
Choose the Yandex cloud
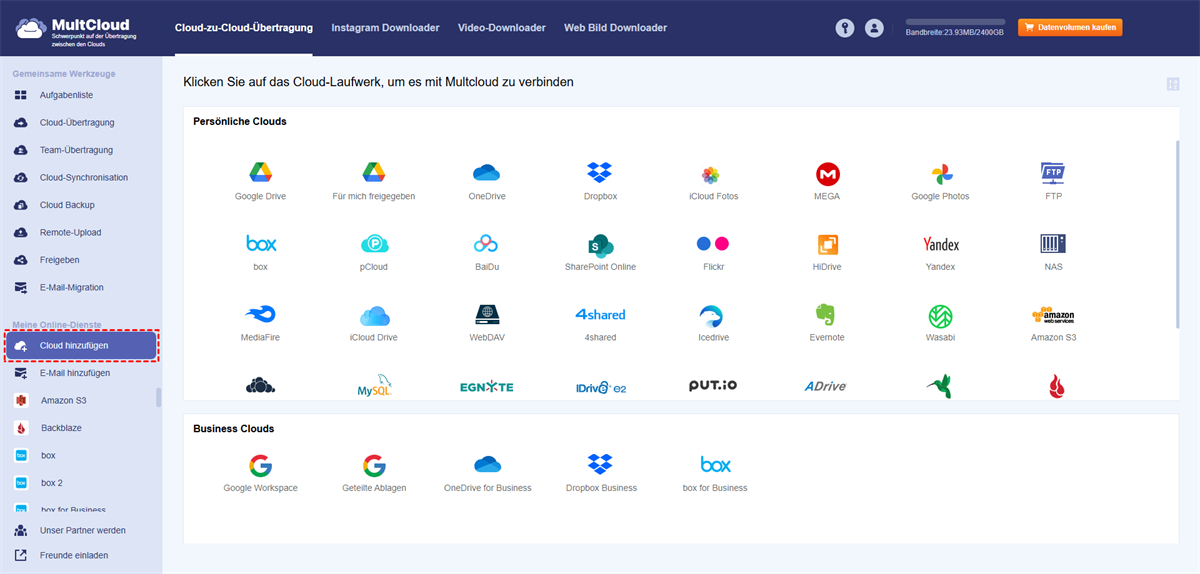click(940, 244)
